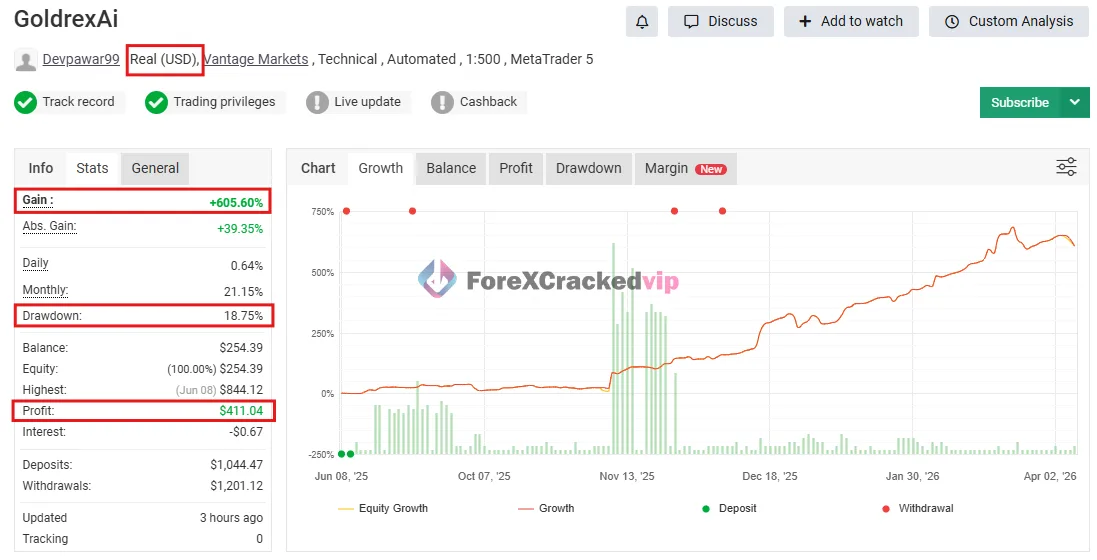
Task: Click the notification bell icon
Action: [x=642, y=21]
